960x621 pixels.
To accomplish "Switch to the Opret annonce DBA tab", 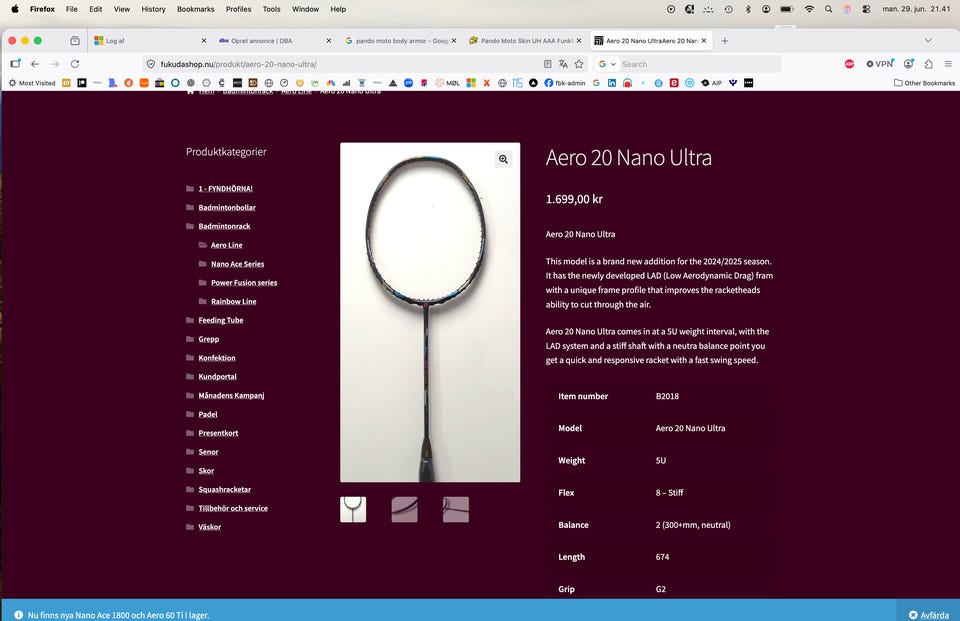I will [x=274, y=41].
